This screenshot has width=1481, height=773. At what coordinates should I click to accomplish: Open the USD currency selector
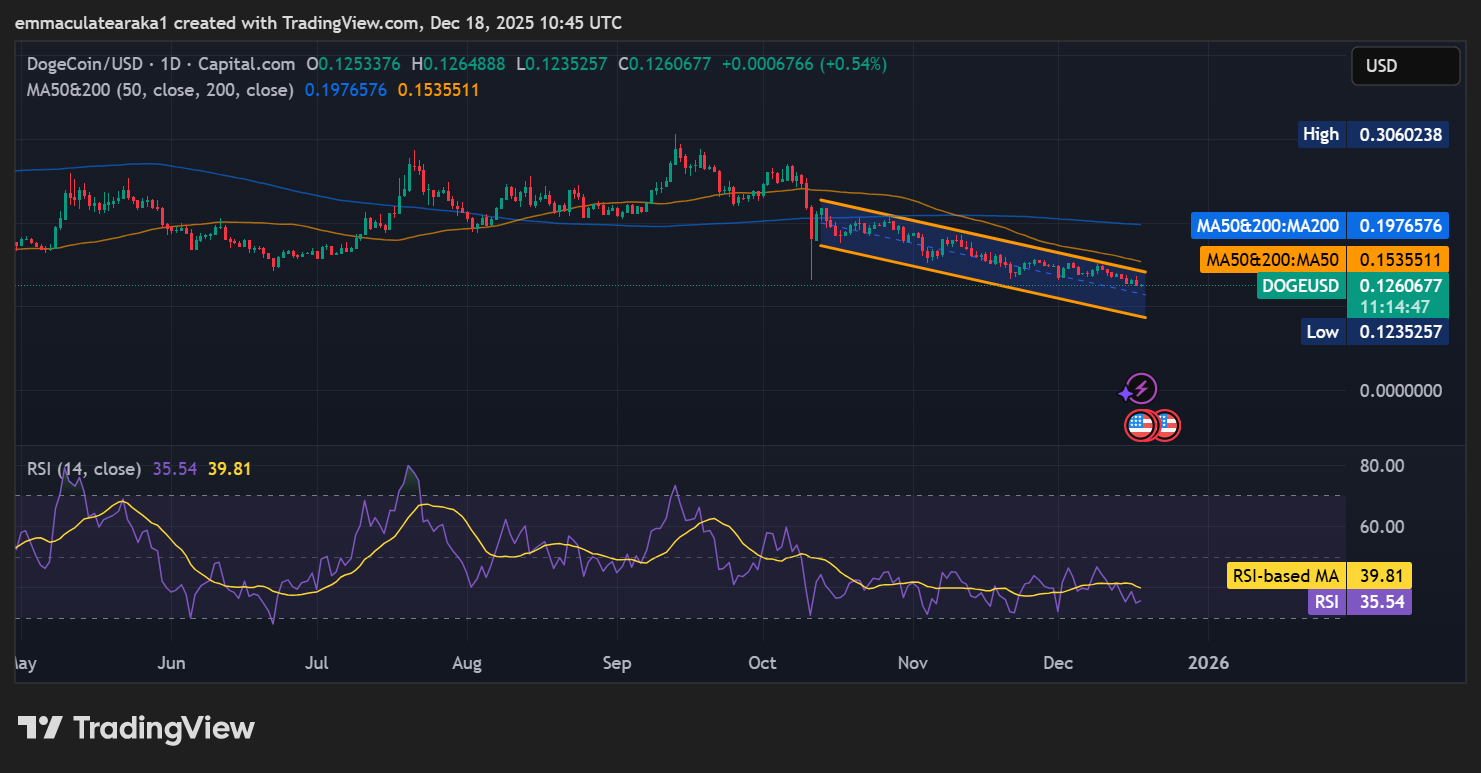[x=1405, y=66]
